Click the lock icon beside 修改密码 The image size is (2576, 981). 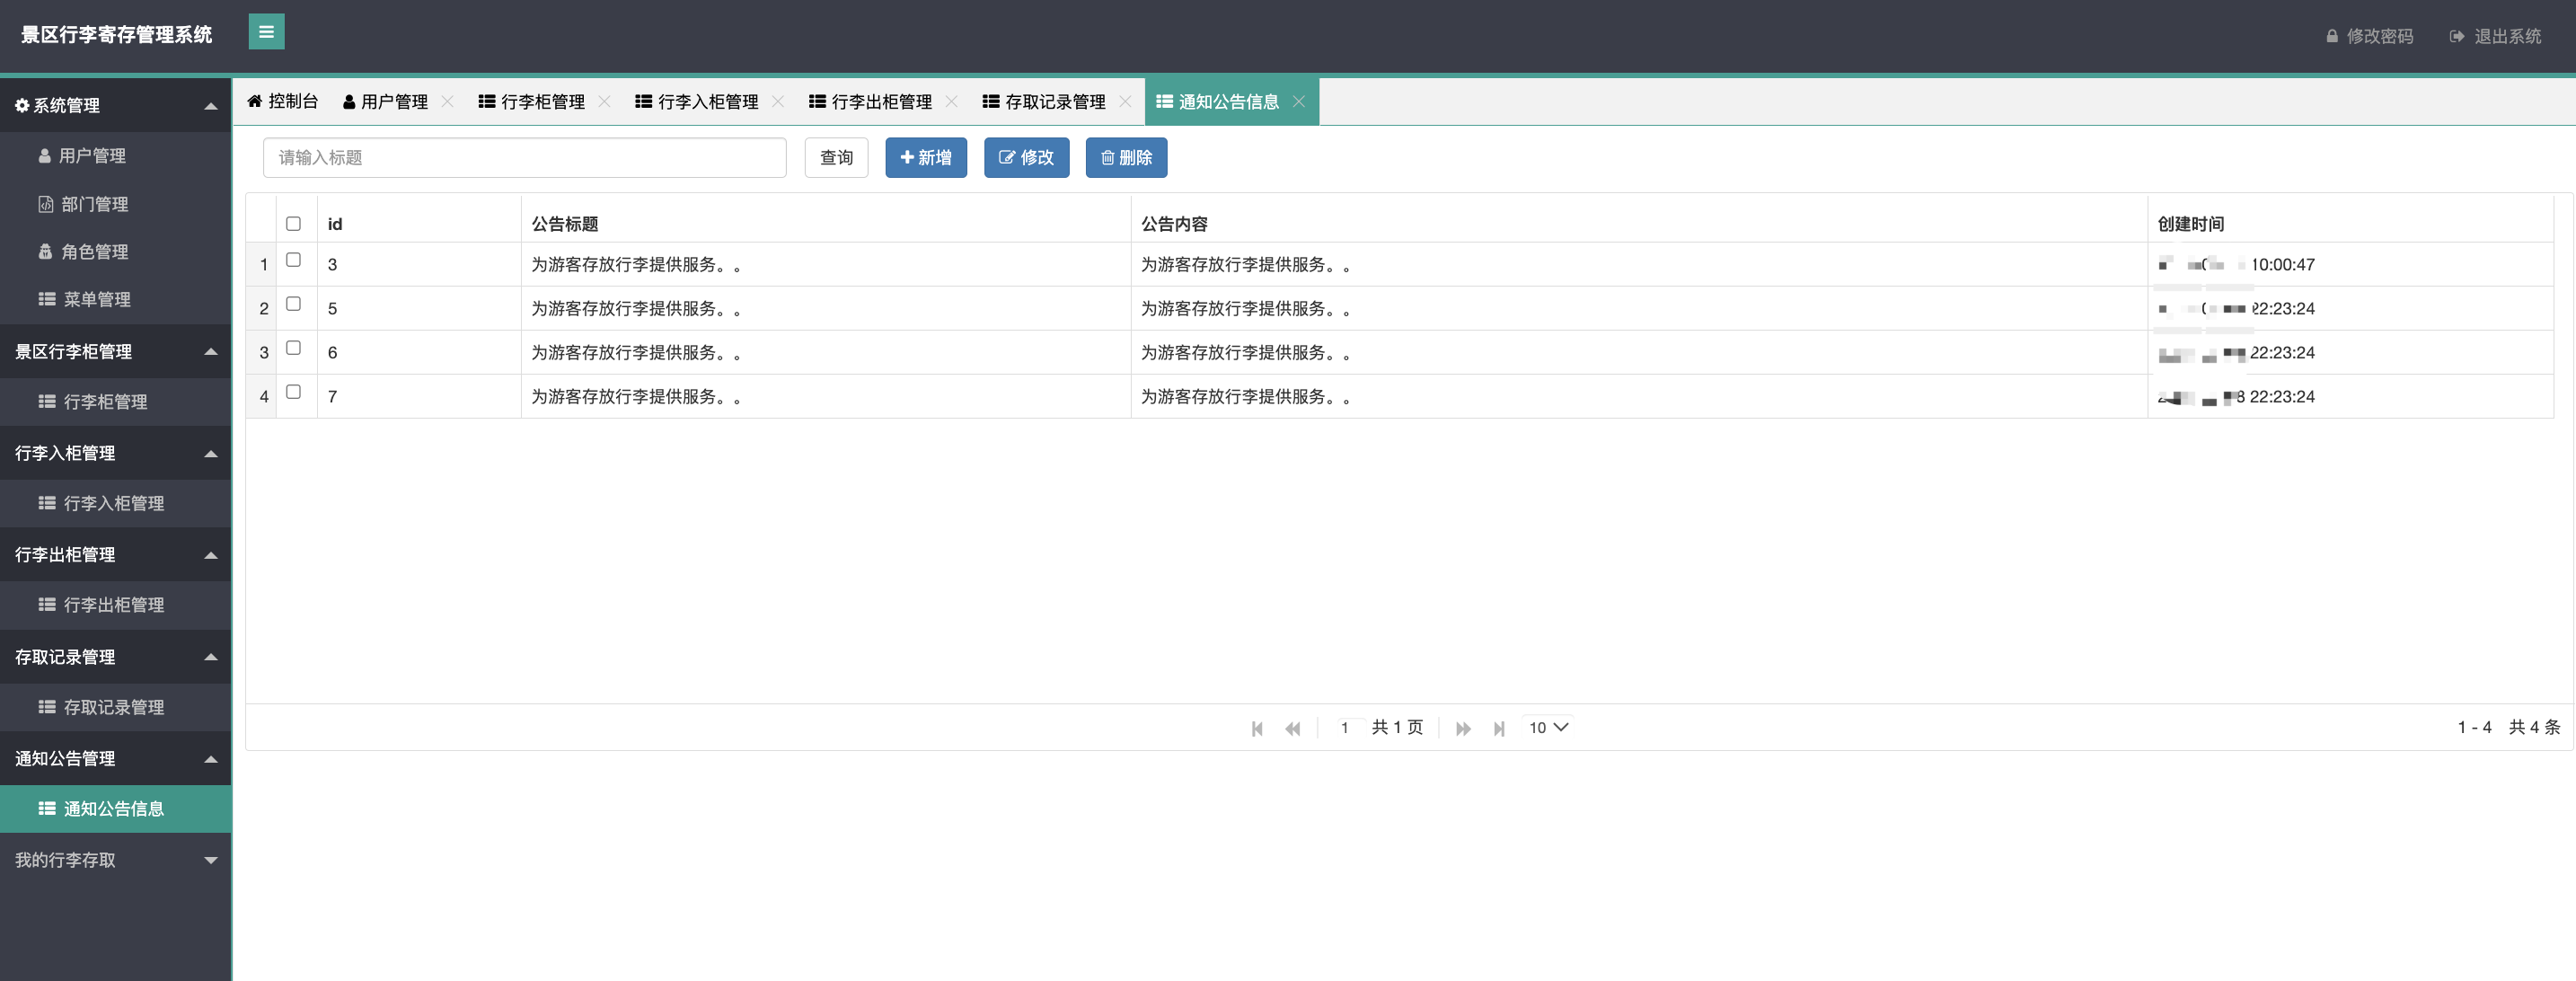point(2332,36)
